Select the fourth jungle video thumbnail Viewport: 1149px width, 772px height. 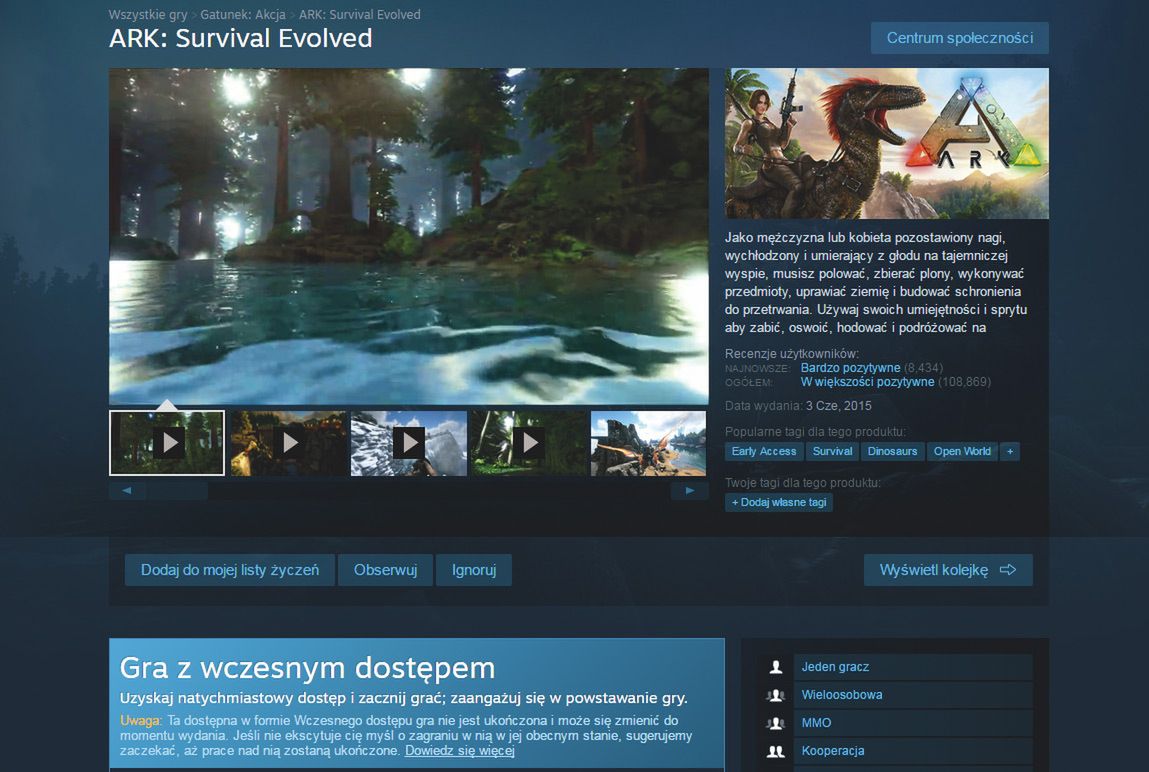coord(529,443)
